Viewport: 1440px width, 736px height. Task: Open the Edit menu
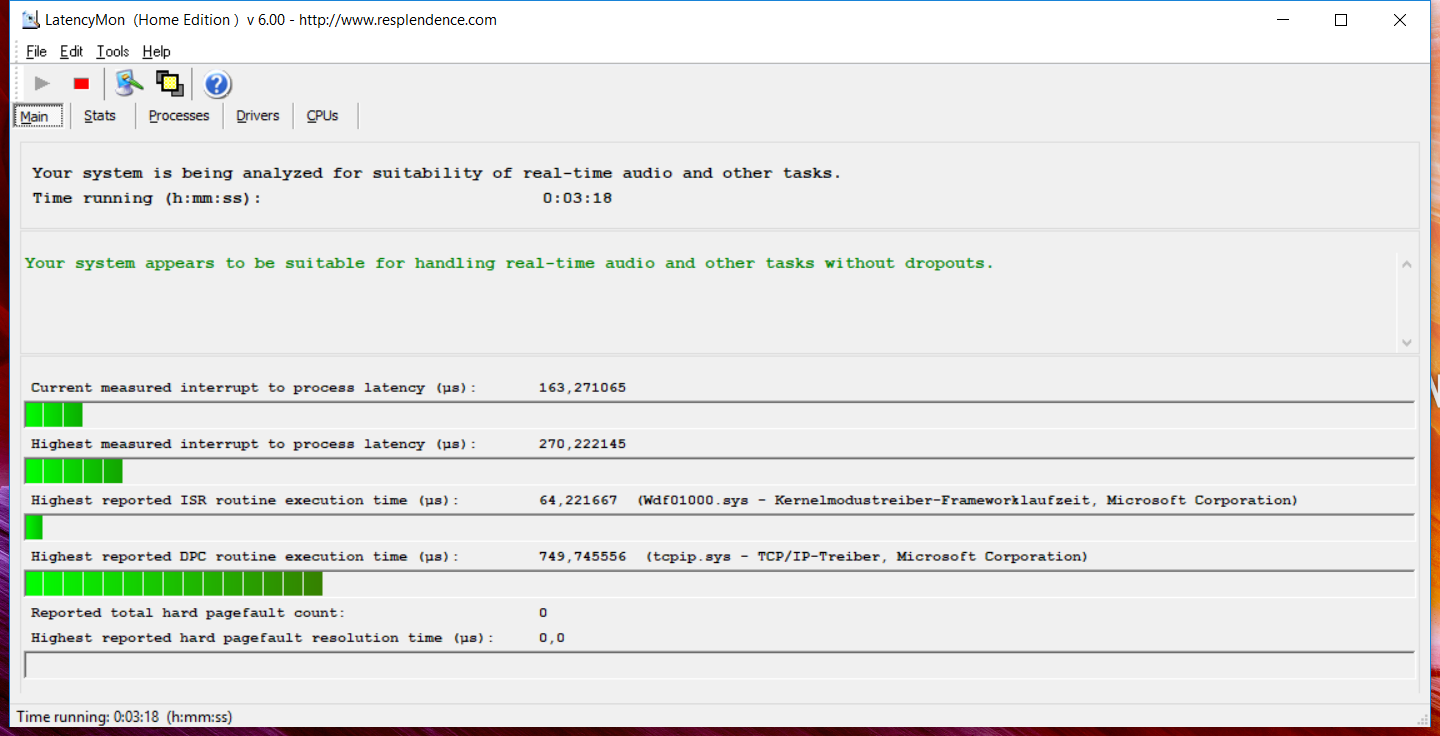click(71, 52)
